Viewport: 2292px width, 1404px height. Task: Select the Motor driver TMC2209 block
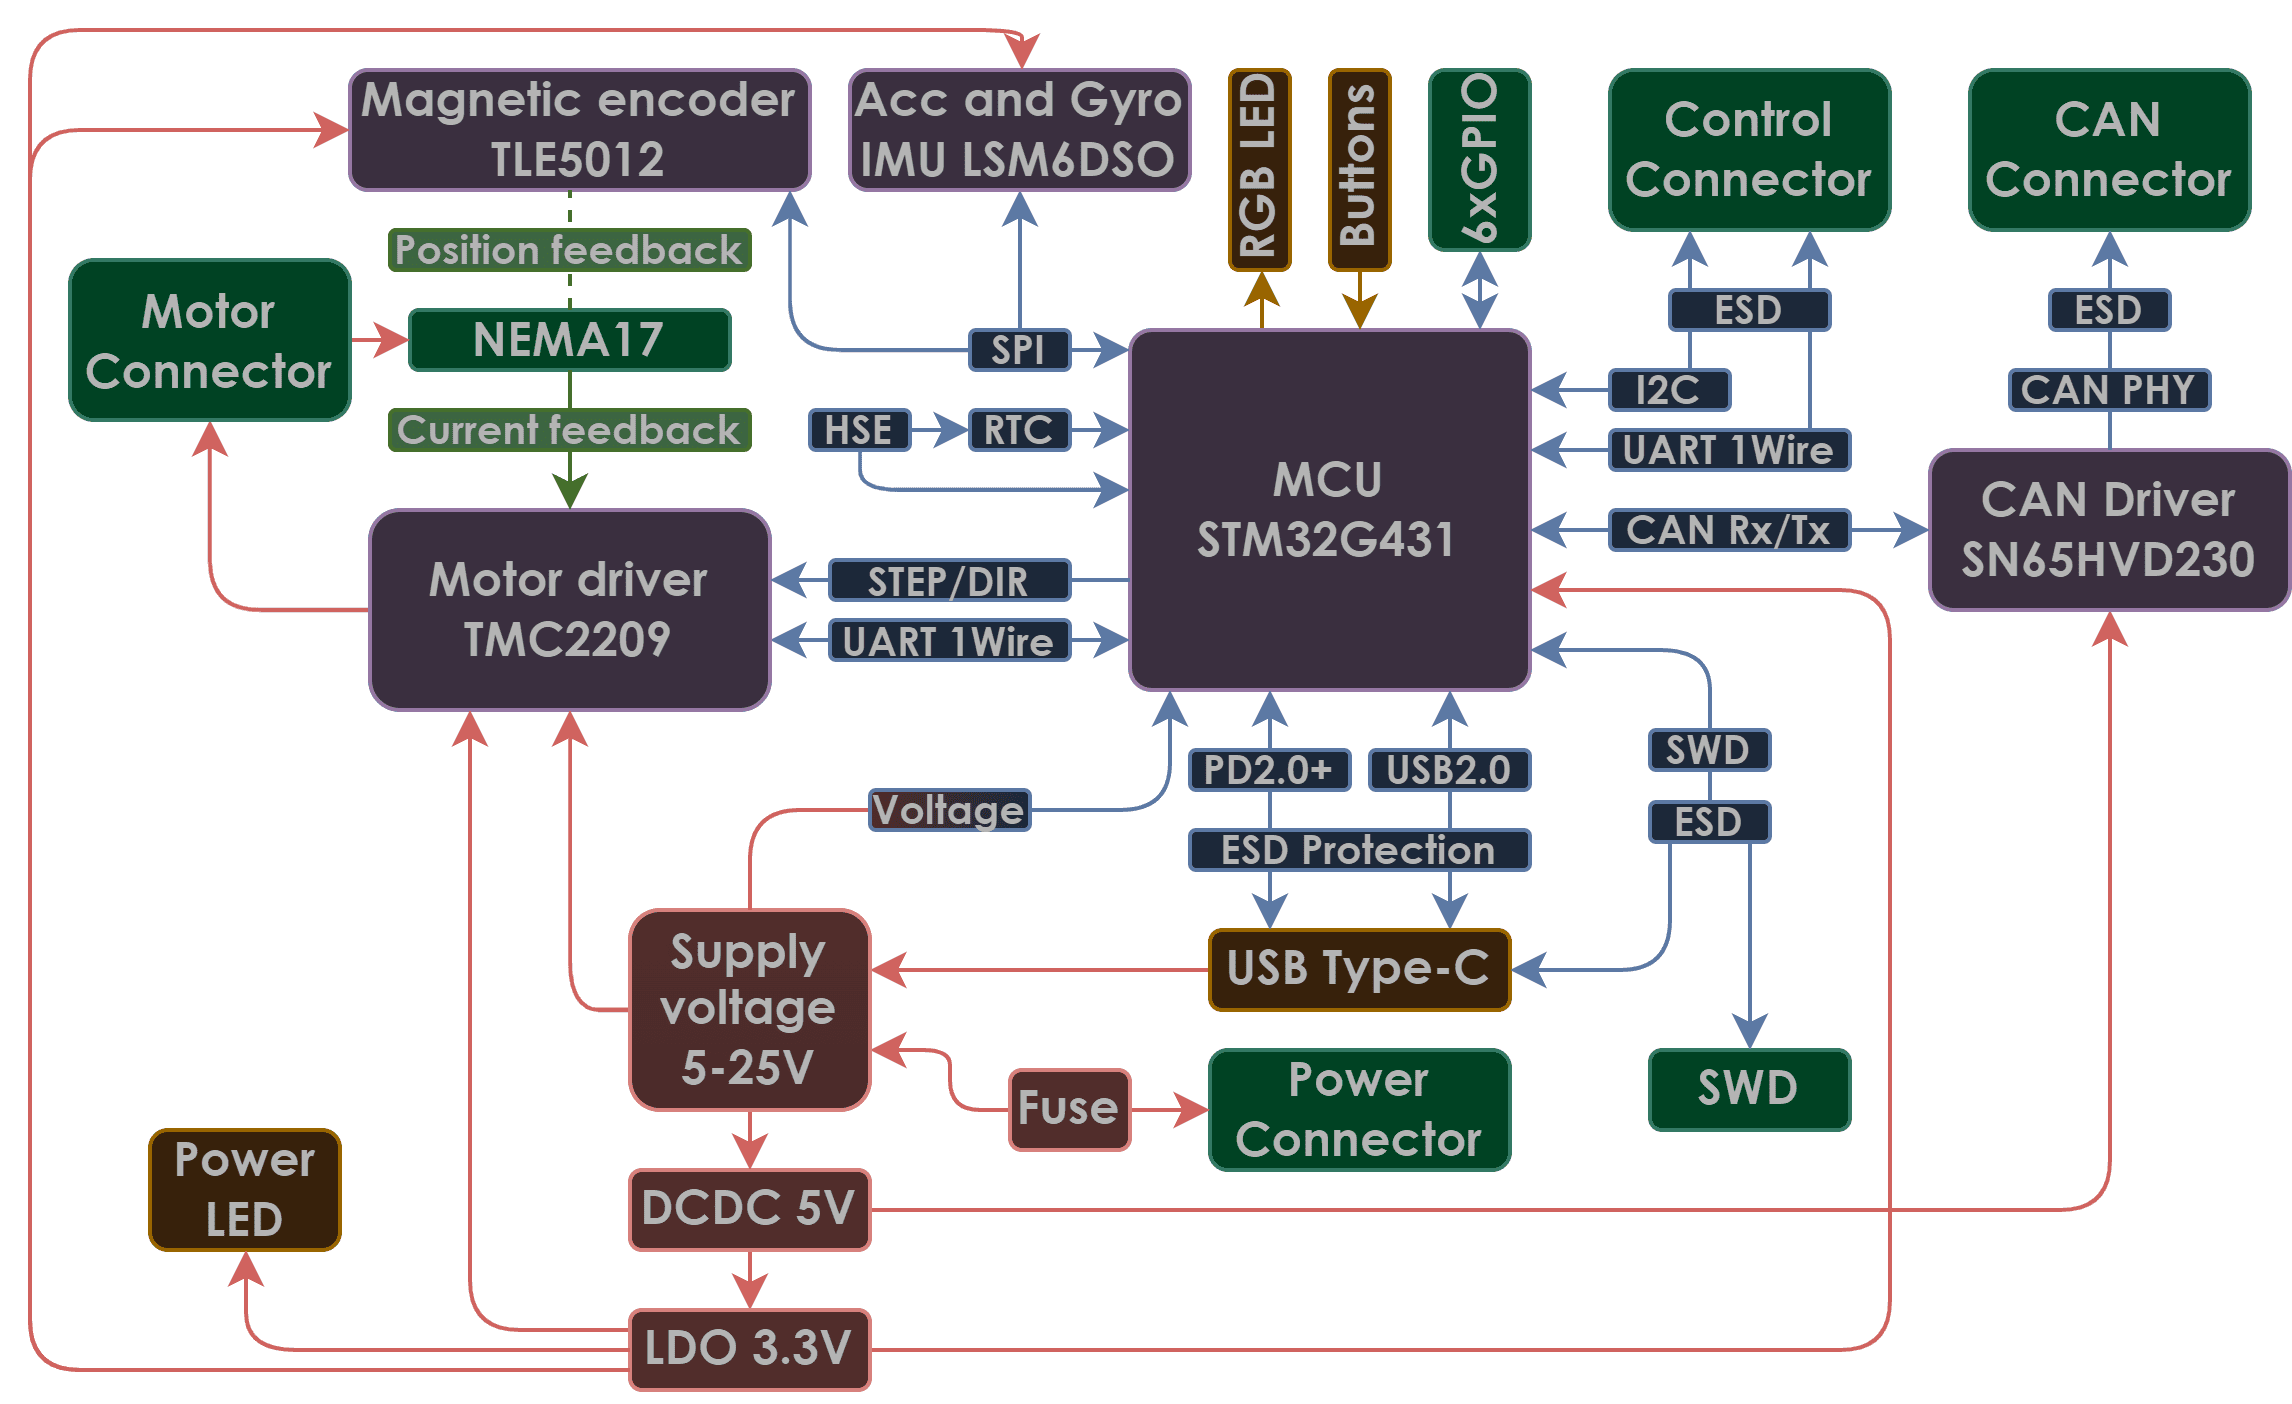point(570,610)
